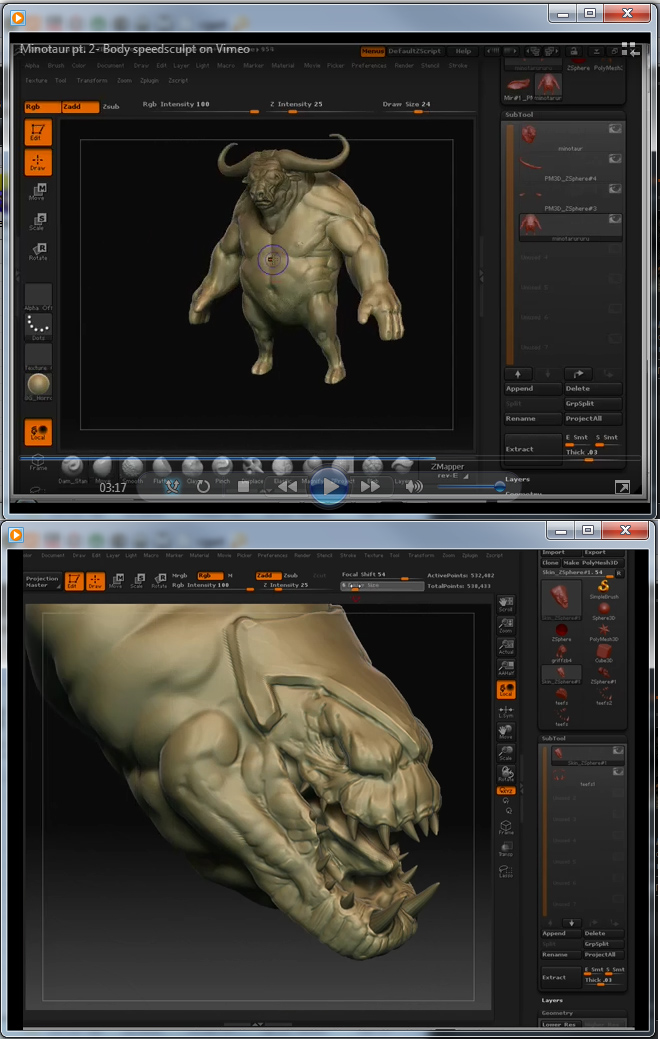Click the Scale view icon in the creature-head window's right shelf

506,753
